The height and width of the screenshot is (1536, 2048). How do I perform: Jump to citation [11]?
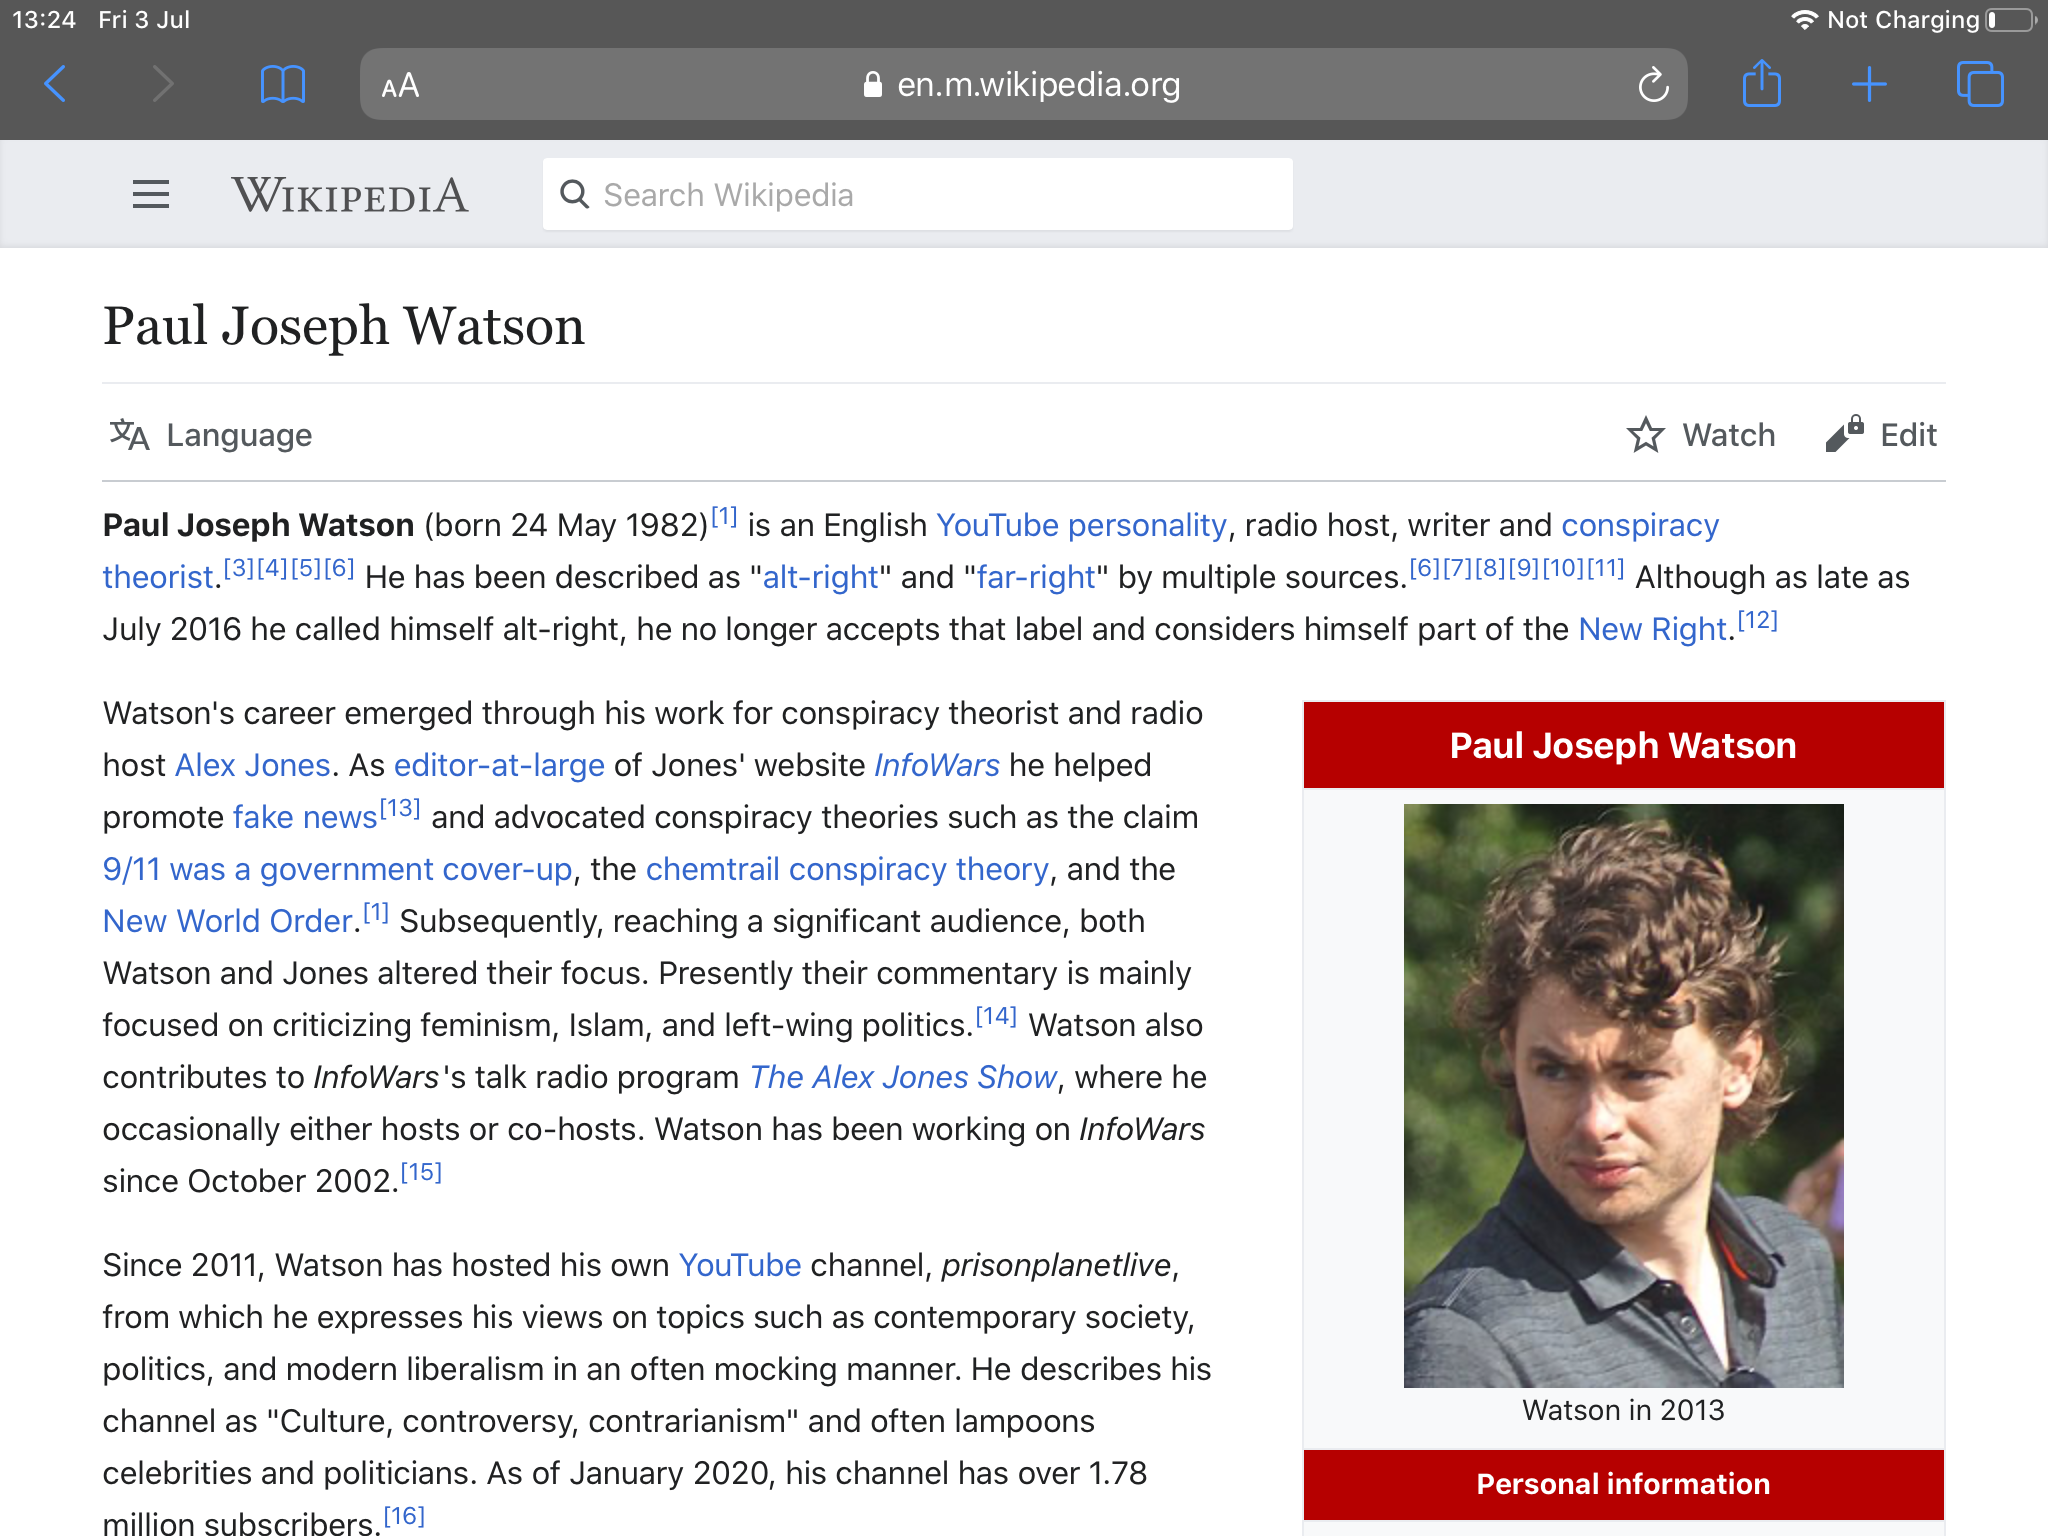point(1605,568)
